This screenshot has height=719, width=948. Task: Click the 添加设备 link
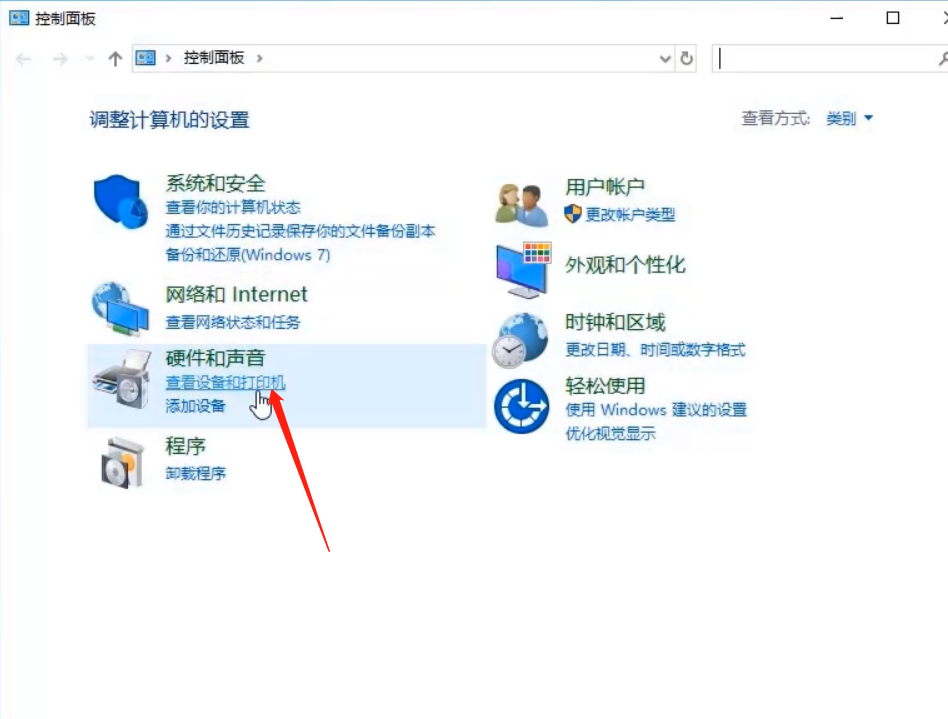coord(196,406)
